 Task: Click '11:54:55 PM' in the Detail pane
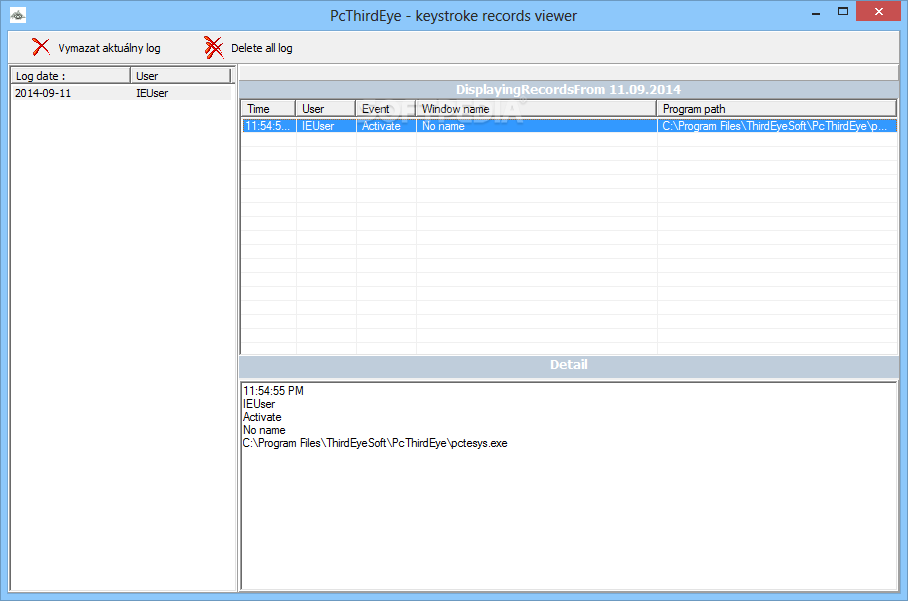point(273,391)
